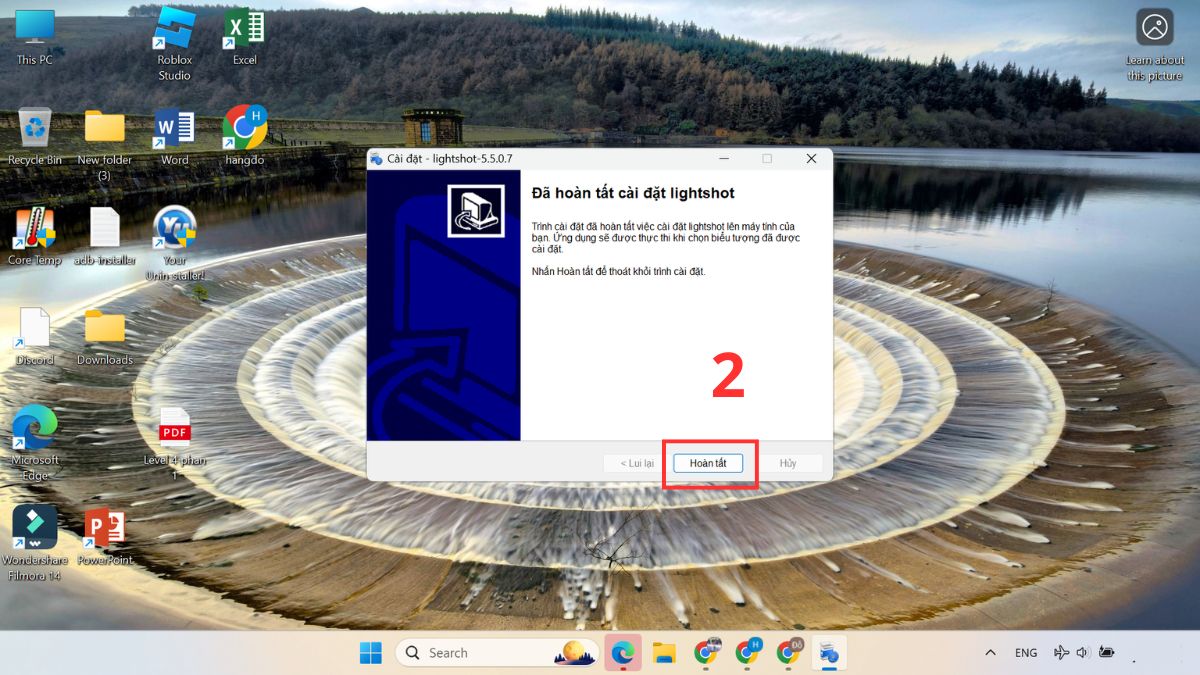Image resolution: width=1200 pixels, height=675 pixels.
Task: Click the airplane mode tray icon
Action: [1061, 653]
